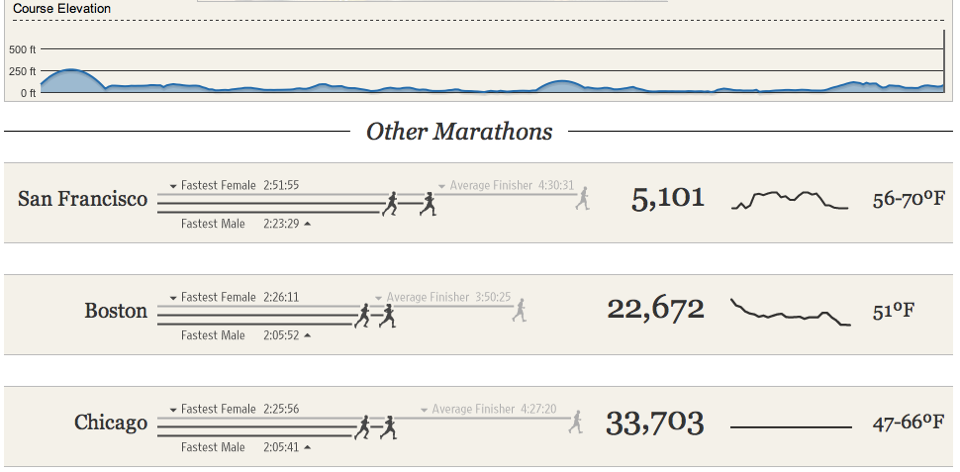Click San Francisco temperature 56-70°F
Viewport: 960px width, 472px height.
click(909, 199)
